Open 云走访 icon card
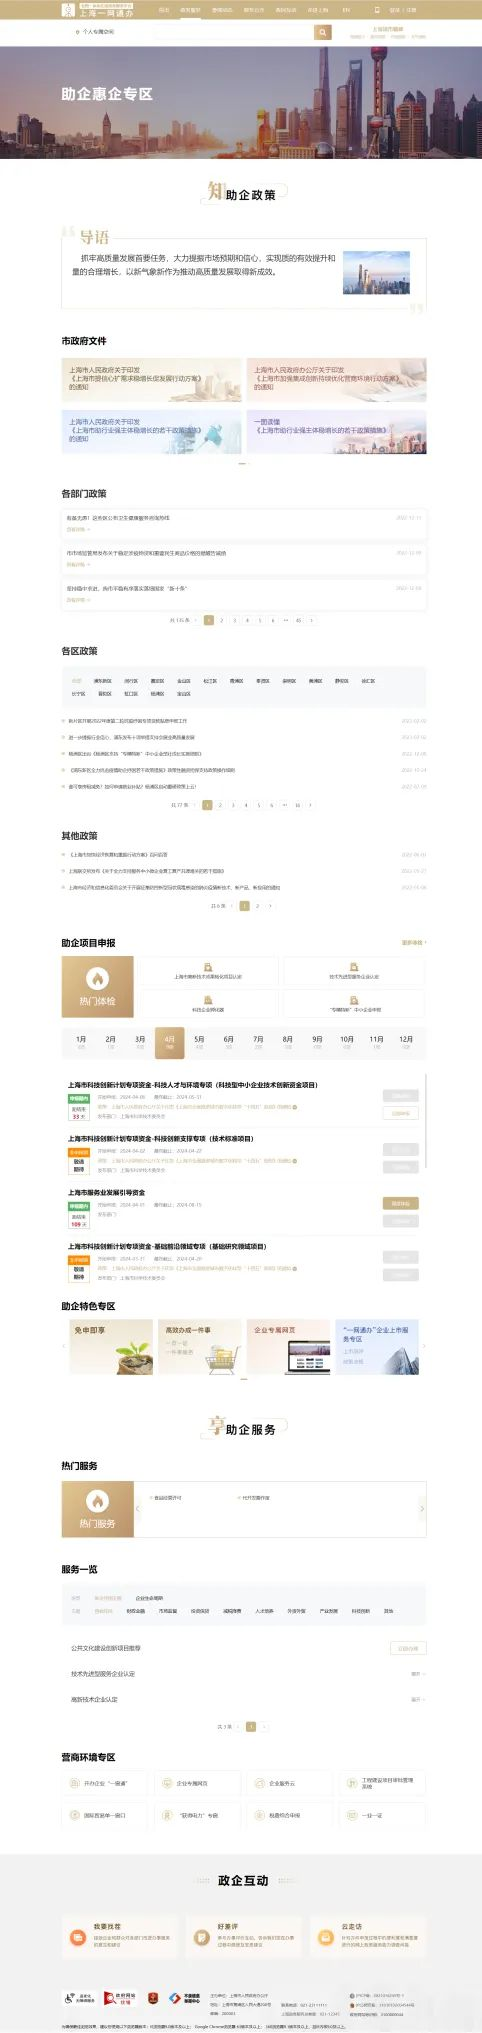 click(x=366, y=1936)
